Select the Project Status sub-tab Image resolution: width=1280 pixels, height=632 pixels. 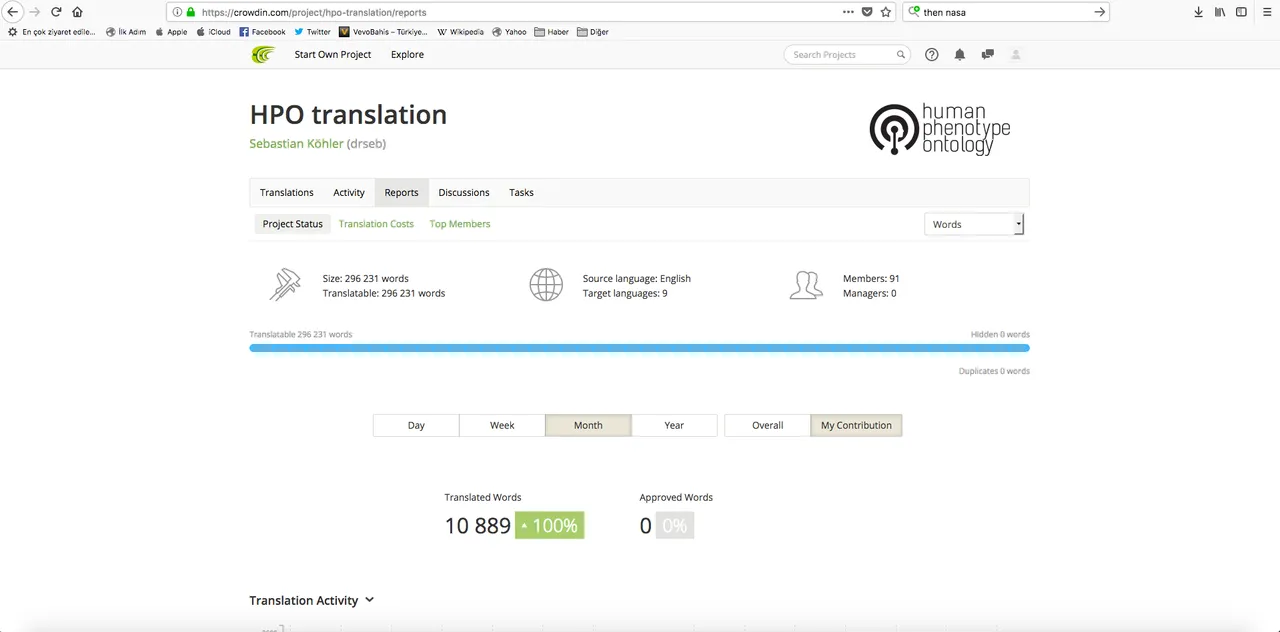[x=293, y=224]
